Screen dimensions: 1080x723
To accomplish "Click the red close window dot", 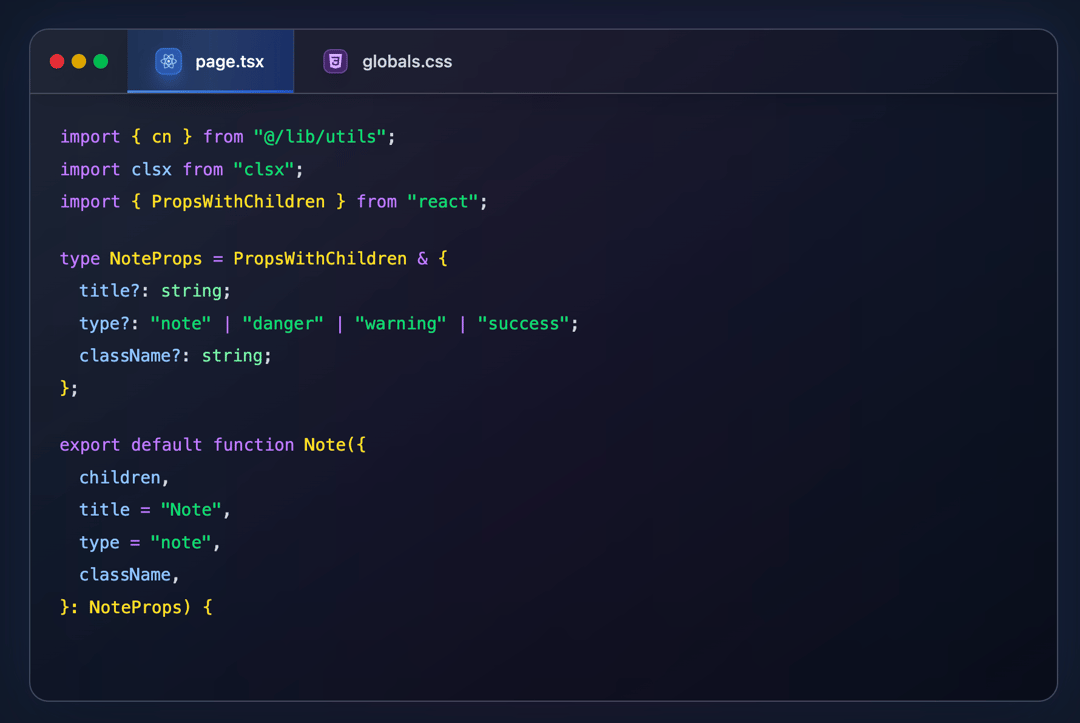I will coord(57,61).
